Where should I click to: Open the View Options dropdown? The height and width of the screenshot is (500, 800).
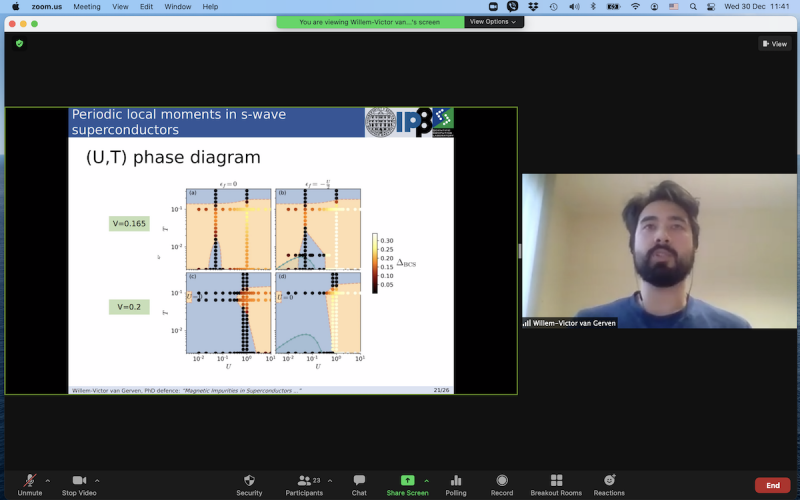tap(493, 21)
